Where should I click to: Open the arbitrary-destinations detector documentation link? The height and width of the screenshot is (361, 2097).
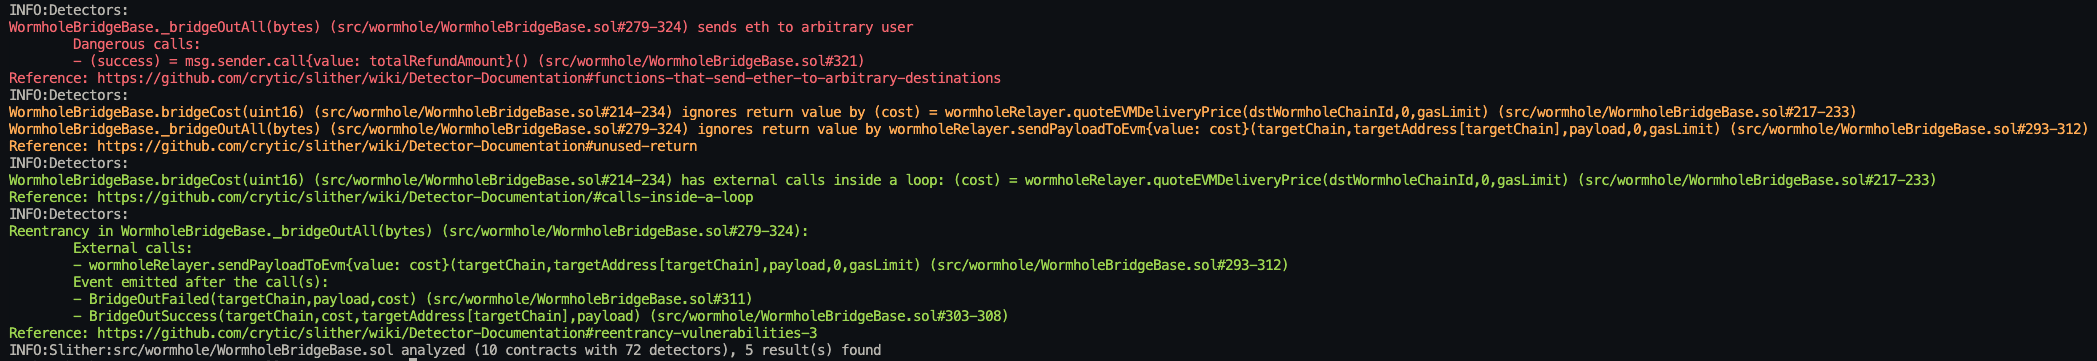pyautogui.click(x=548, y=78)
